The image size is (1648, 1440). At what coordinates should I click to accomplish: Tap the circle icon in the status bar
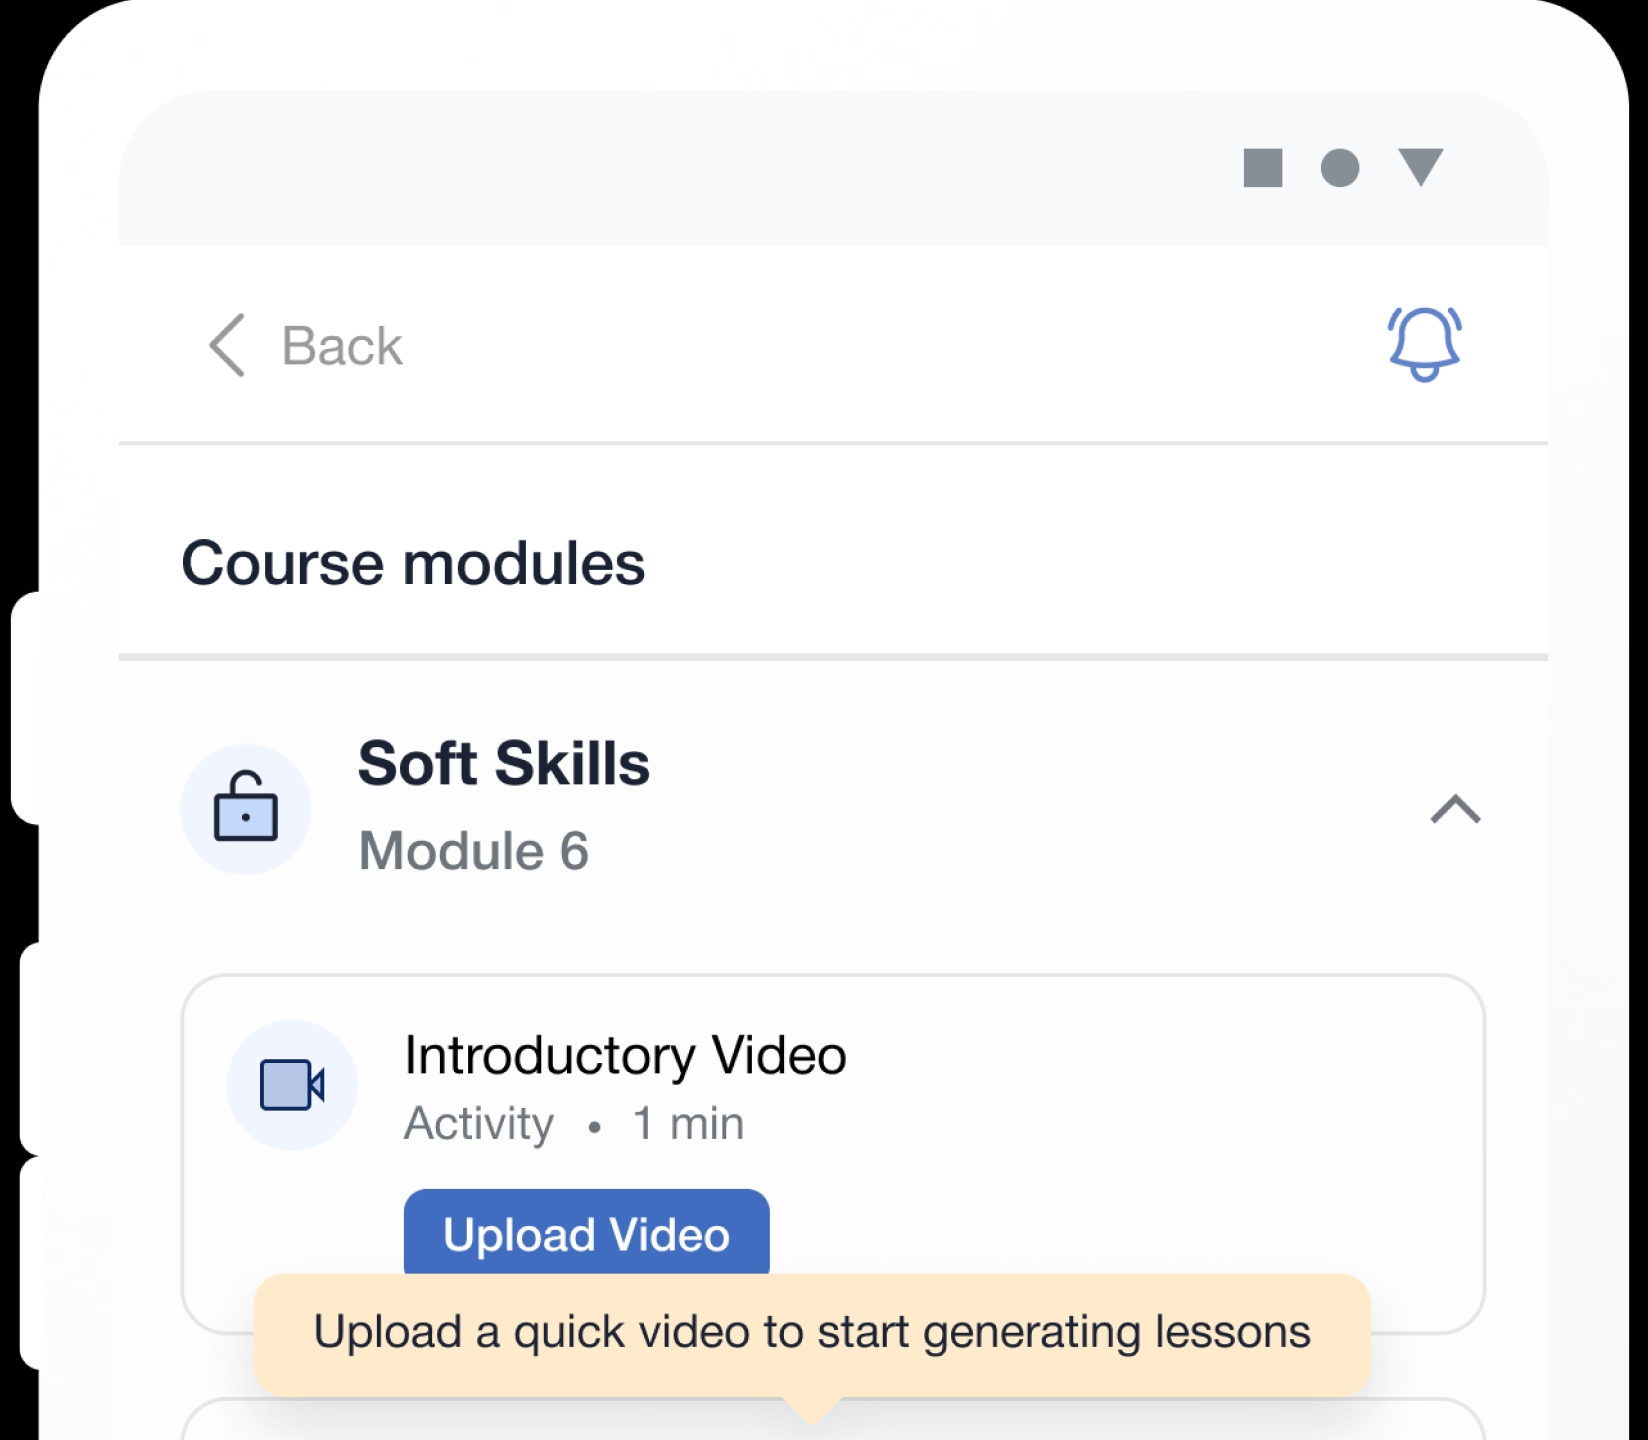click(x=1340, y=168)
